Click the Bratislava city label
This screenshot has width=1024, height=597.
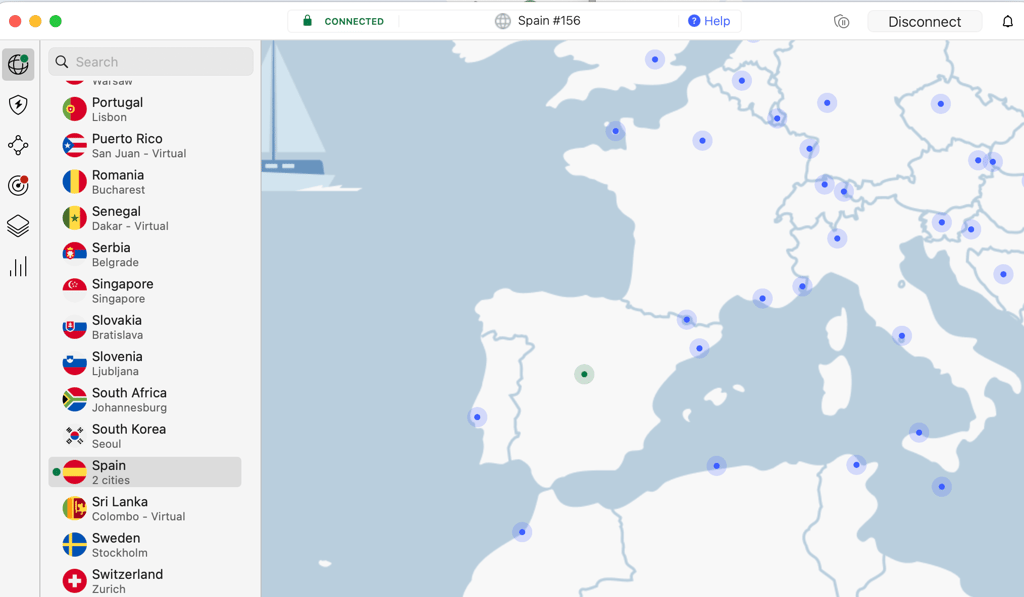118,335
